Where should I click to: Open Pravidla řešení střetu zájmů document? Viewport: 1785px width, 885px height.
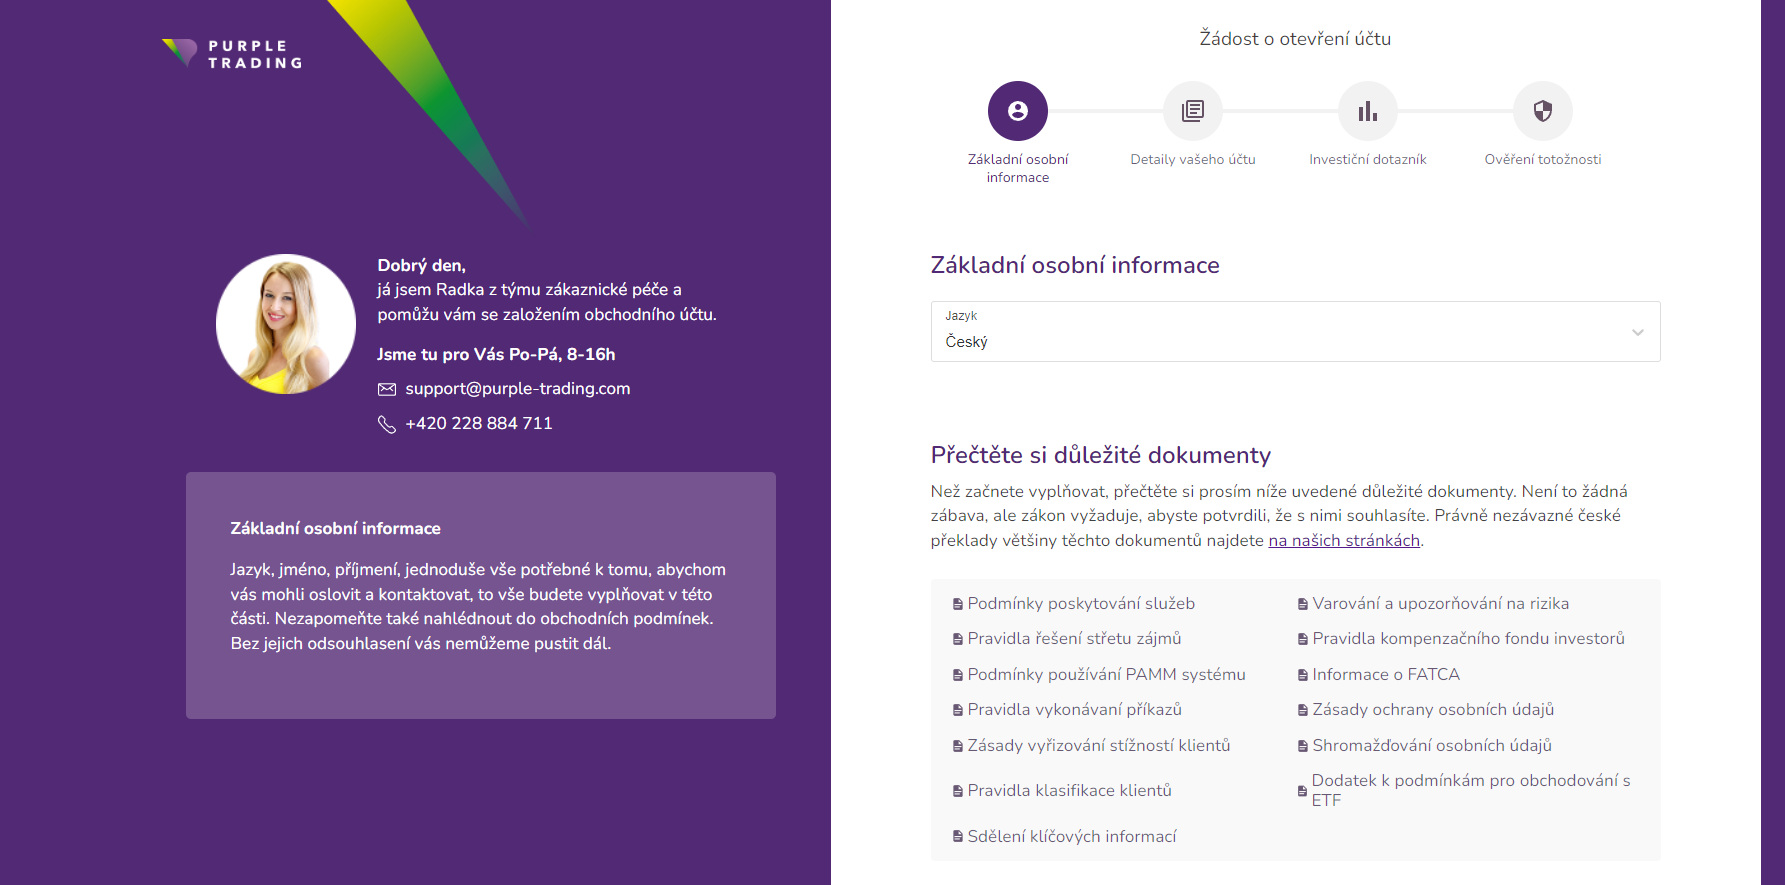[x=1074, y=639]
